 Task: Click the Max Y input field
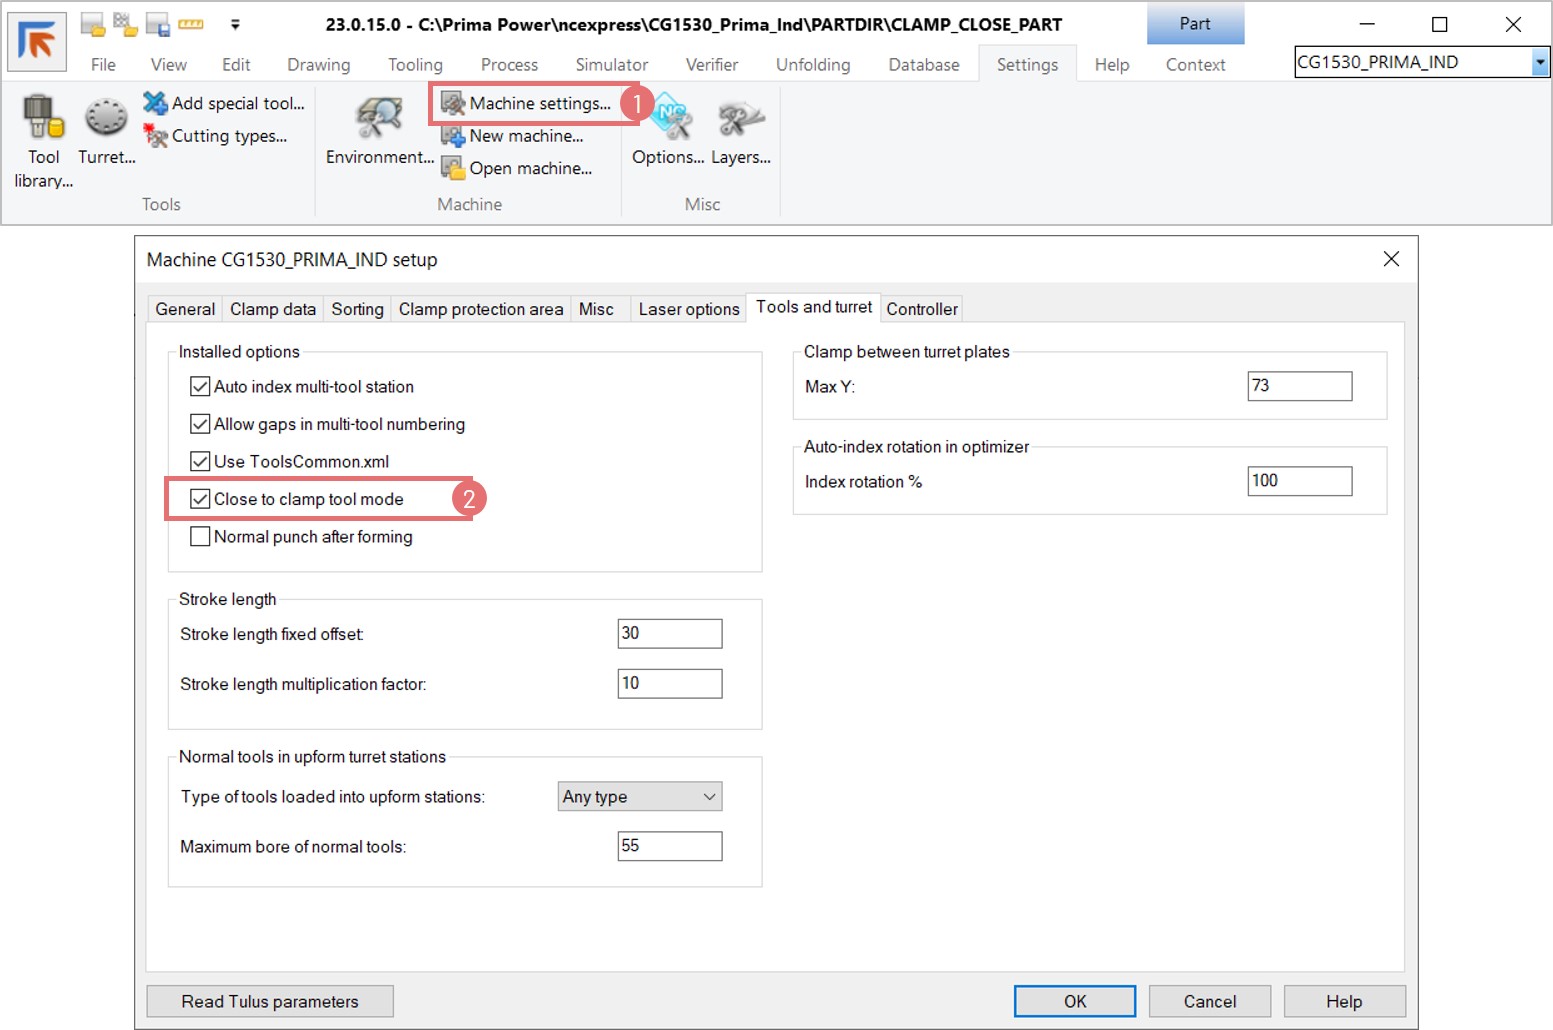click(1298, 386)
